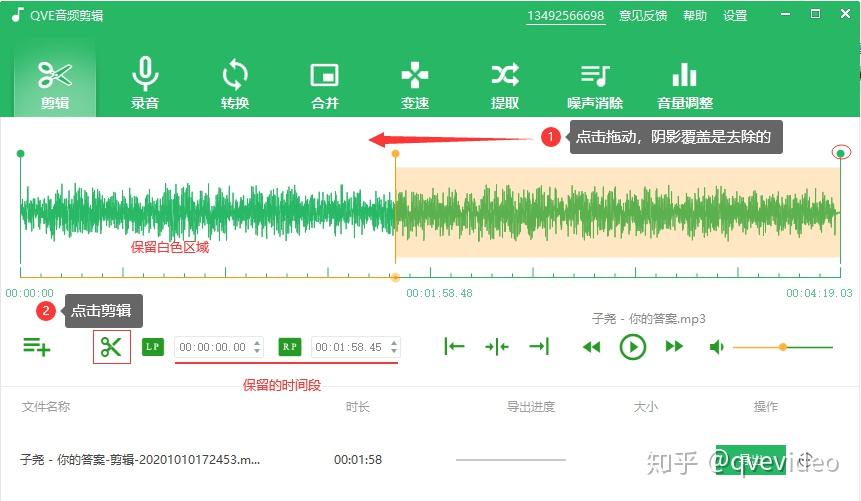The image size is (861, 501).
Task: Click the orange marker on the timeline ruler
Action: coord(395,277)
